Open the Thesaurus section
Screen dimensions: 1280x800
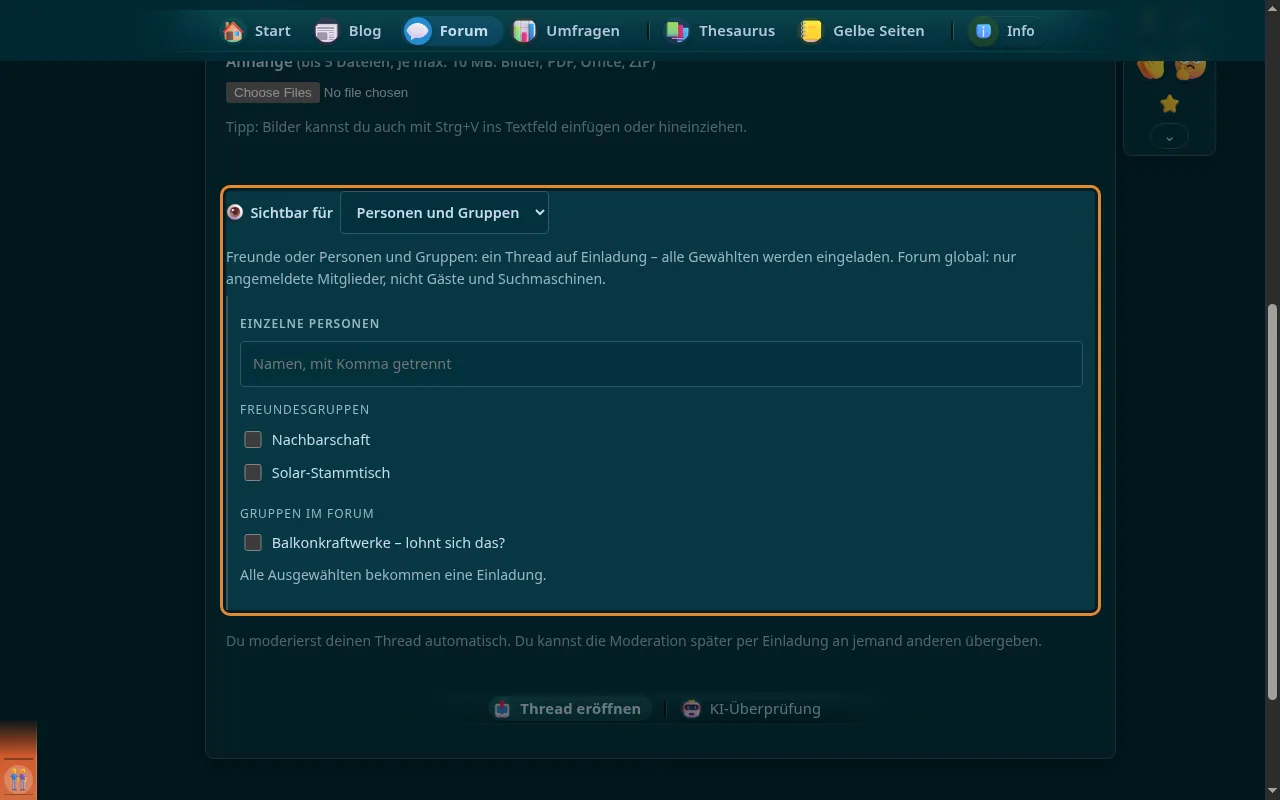click(x=720, y=31)
